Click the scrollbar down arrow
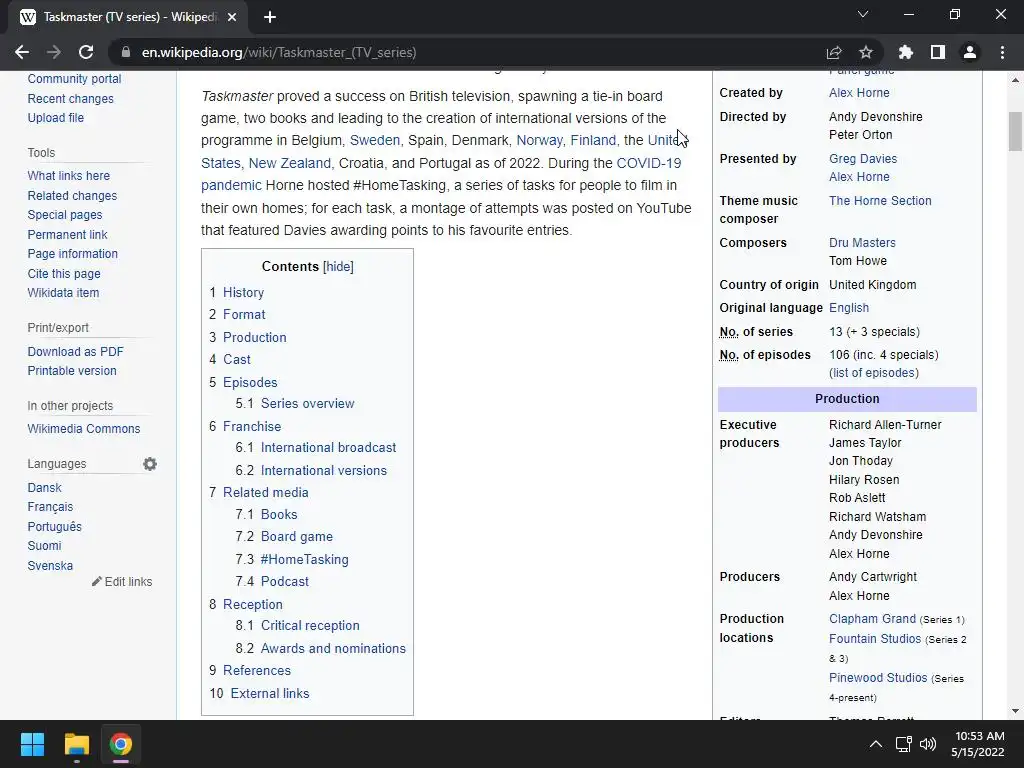 (1015, 711)
